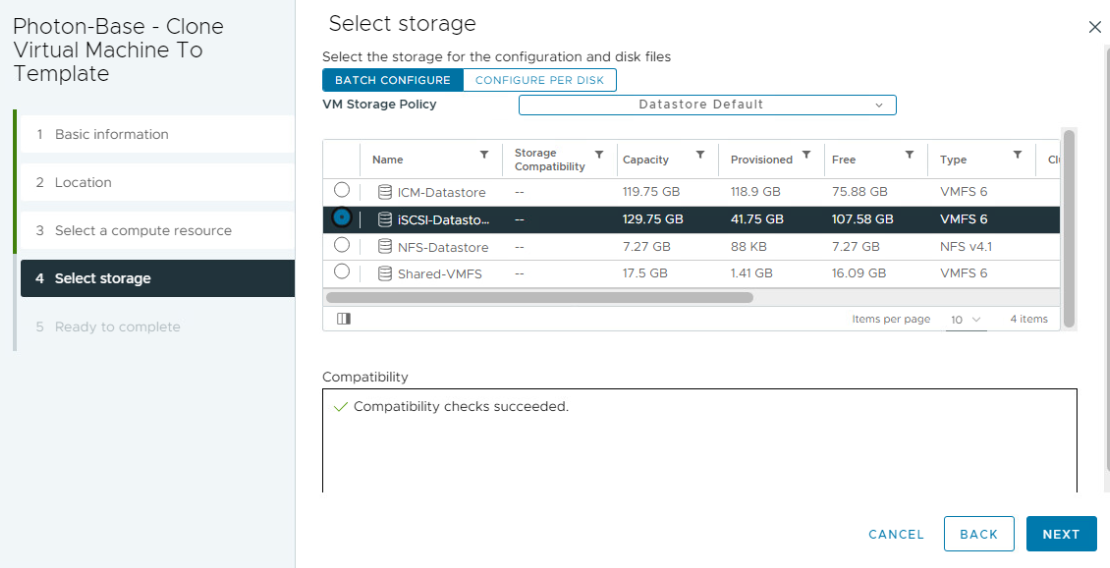Open the VM Storage Policy dropdown
The width and height of the screenshot is (1110, 568).
[708, 105]
